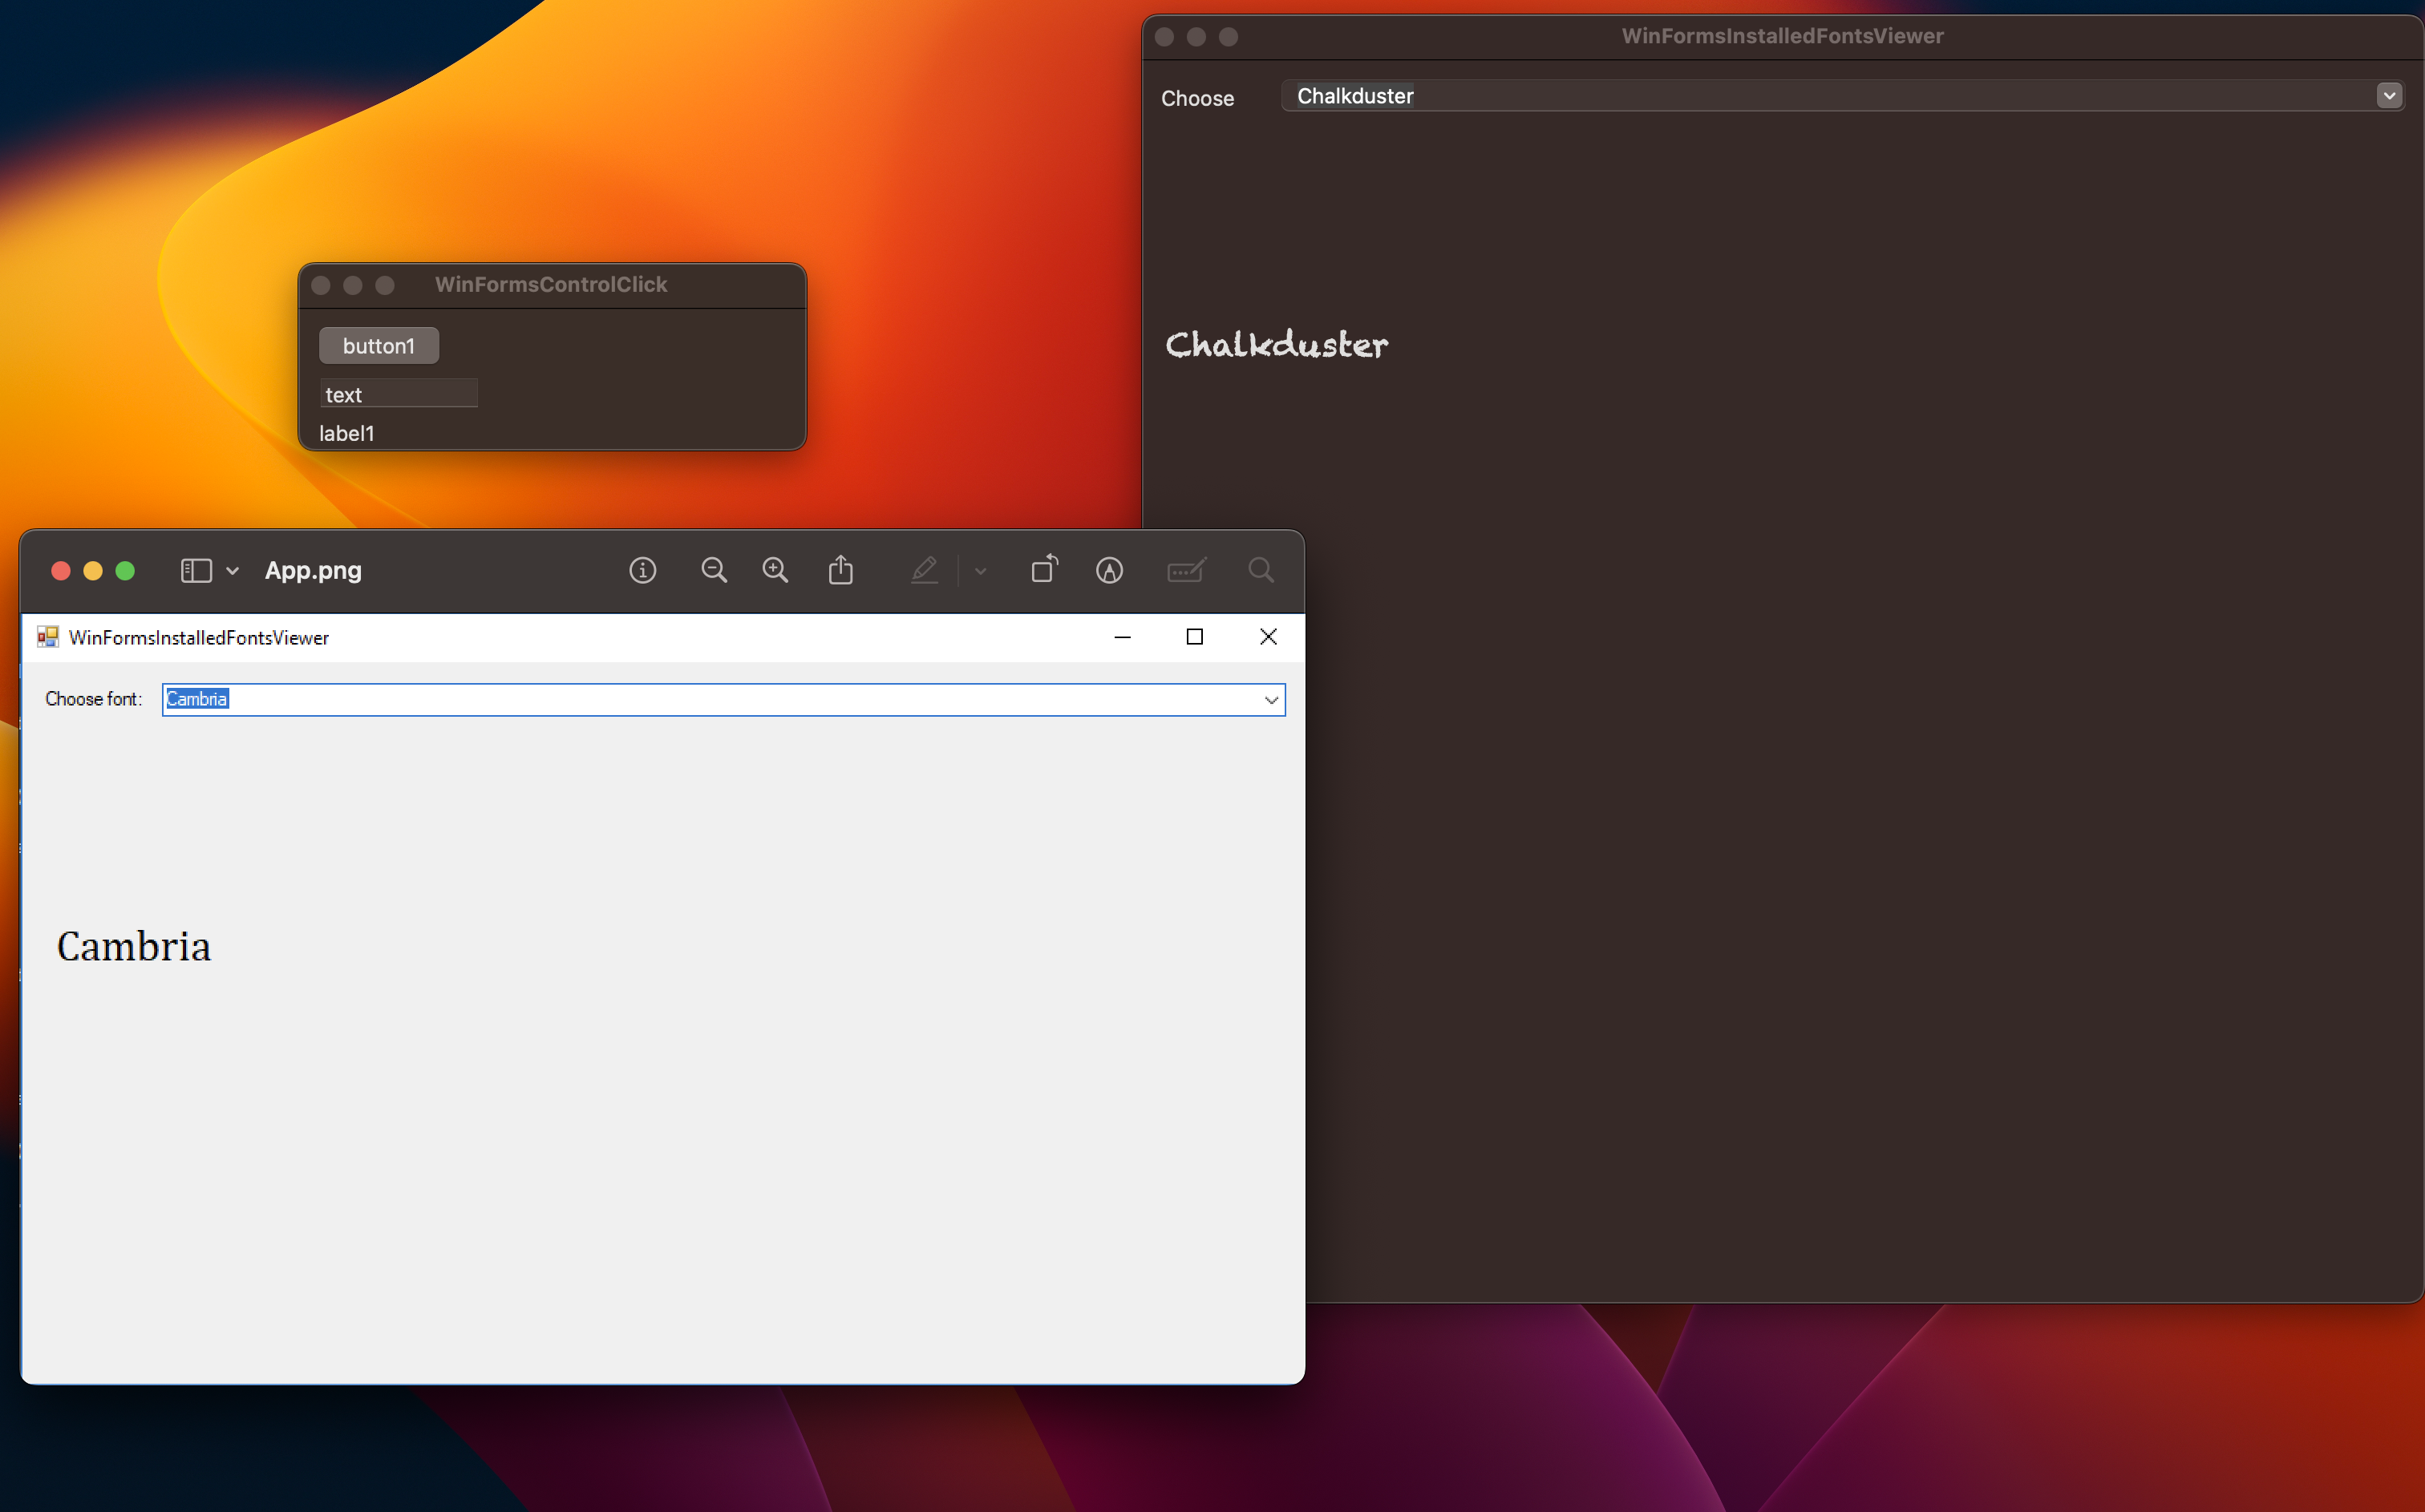Expand sidebar view options chevron

click(x=232, y=571)
